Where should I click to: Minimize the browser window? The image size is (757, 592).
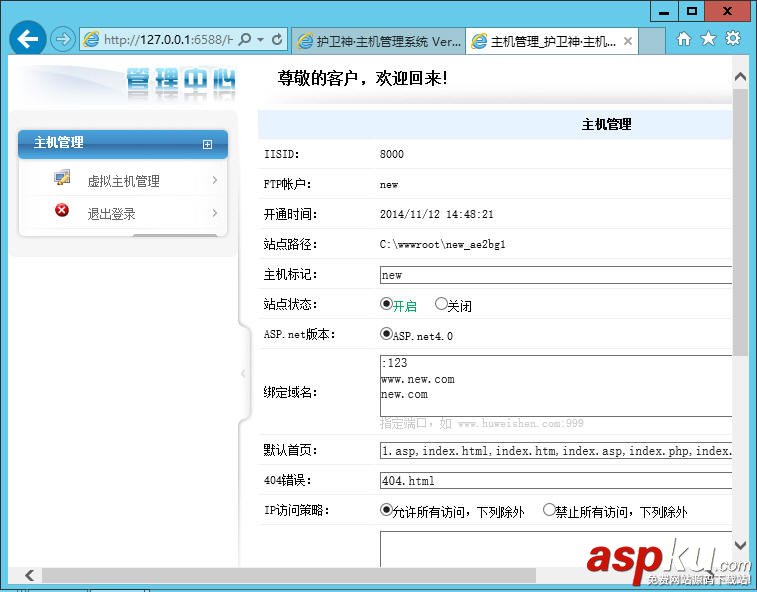click(664, 12)
